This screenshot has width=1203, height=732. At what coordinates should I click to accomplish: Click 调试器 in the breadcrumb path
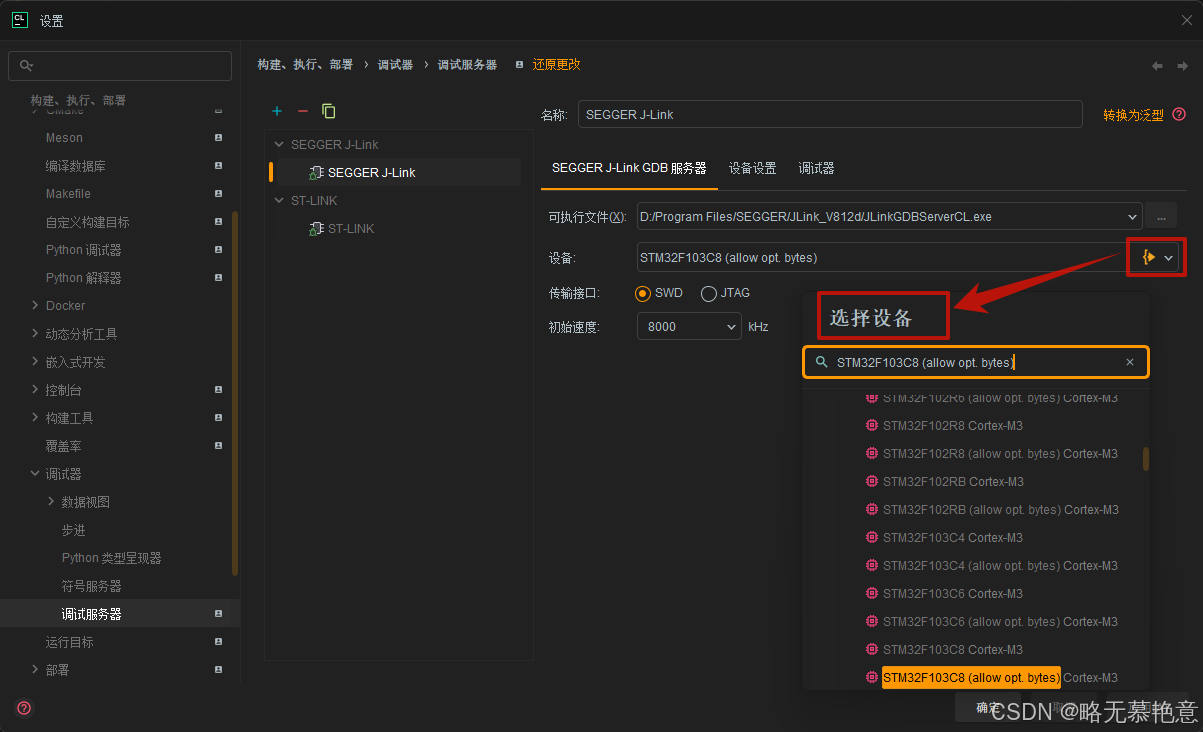pyautogui.click(x=395, y=64)
